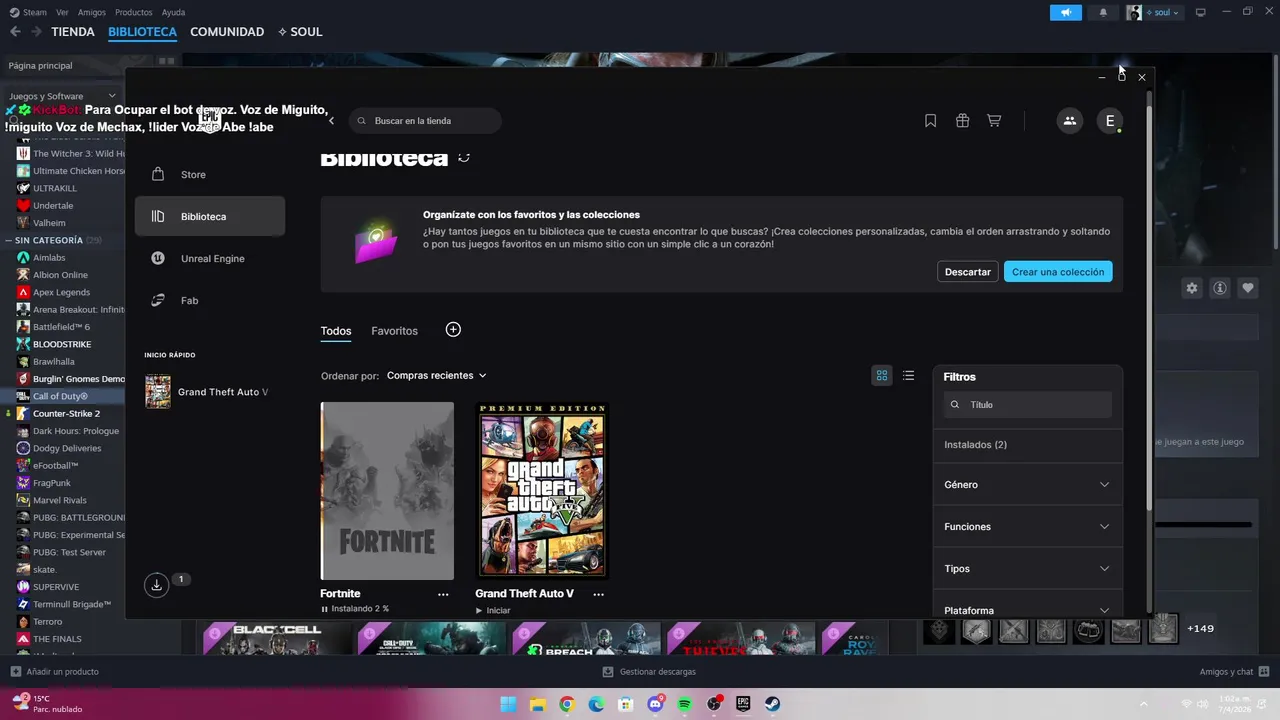
Task: Open the gift card redeem icon
Action: coord(962,121)
